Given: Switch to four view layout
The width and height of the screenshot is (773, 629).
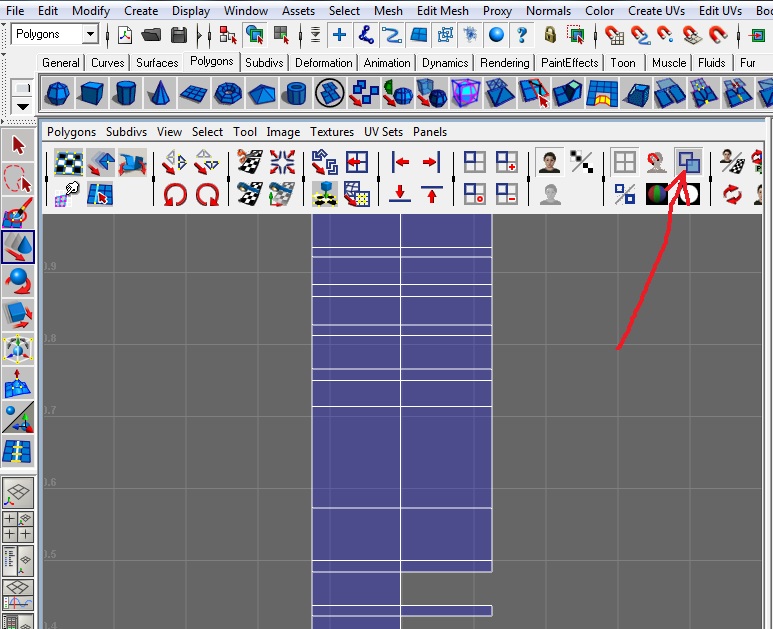Looking at the screenshot, I should pyautogui.click(x=18, y=526).
